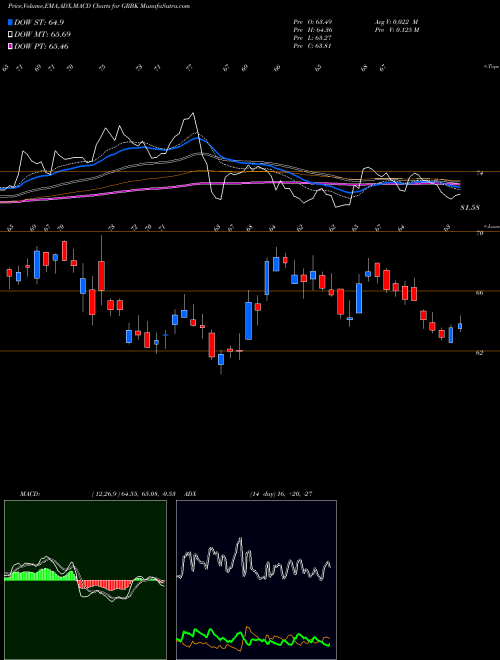Click the MACD label above green panel

pos(29,494)
